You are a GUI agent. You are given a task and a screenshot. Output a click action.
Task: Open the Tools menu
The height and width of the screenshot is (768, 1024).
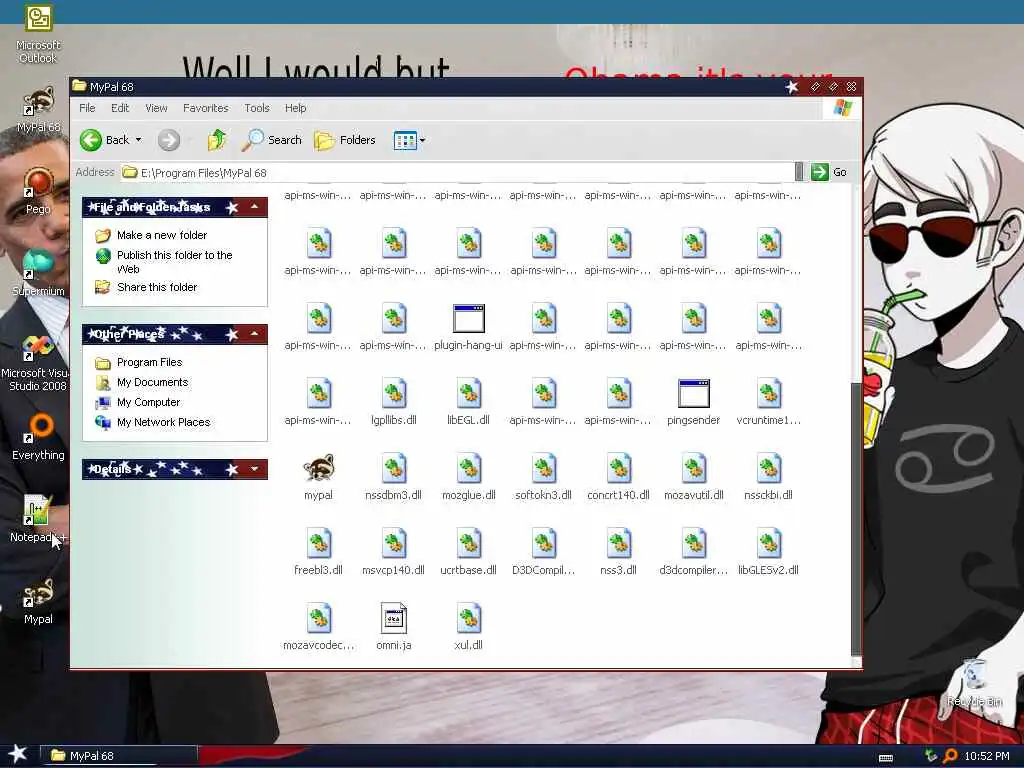pos(257,108)
